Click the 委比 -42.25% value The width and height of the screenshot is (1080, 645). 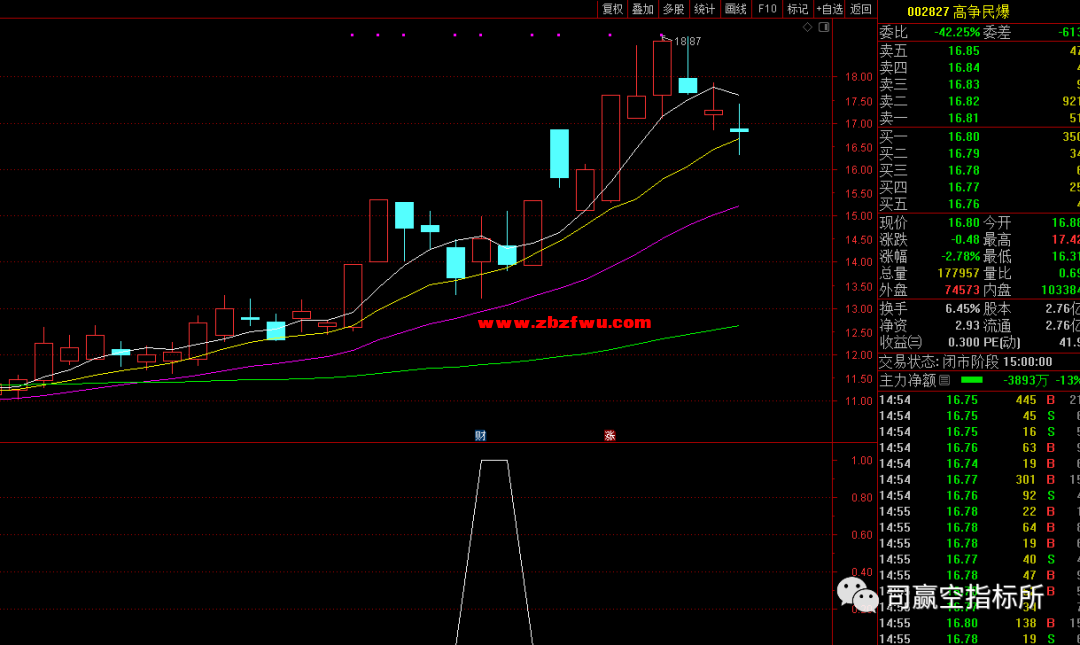(957, 32)
